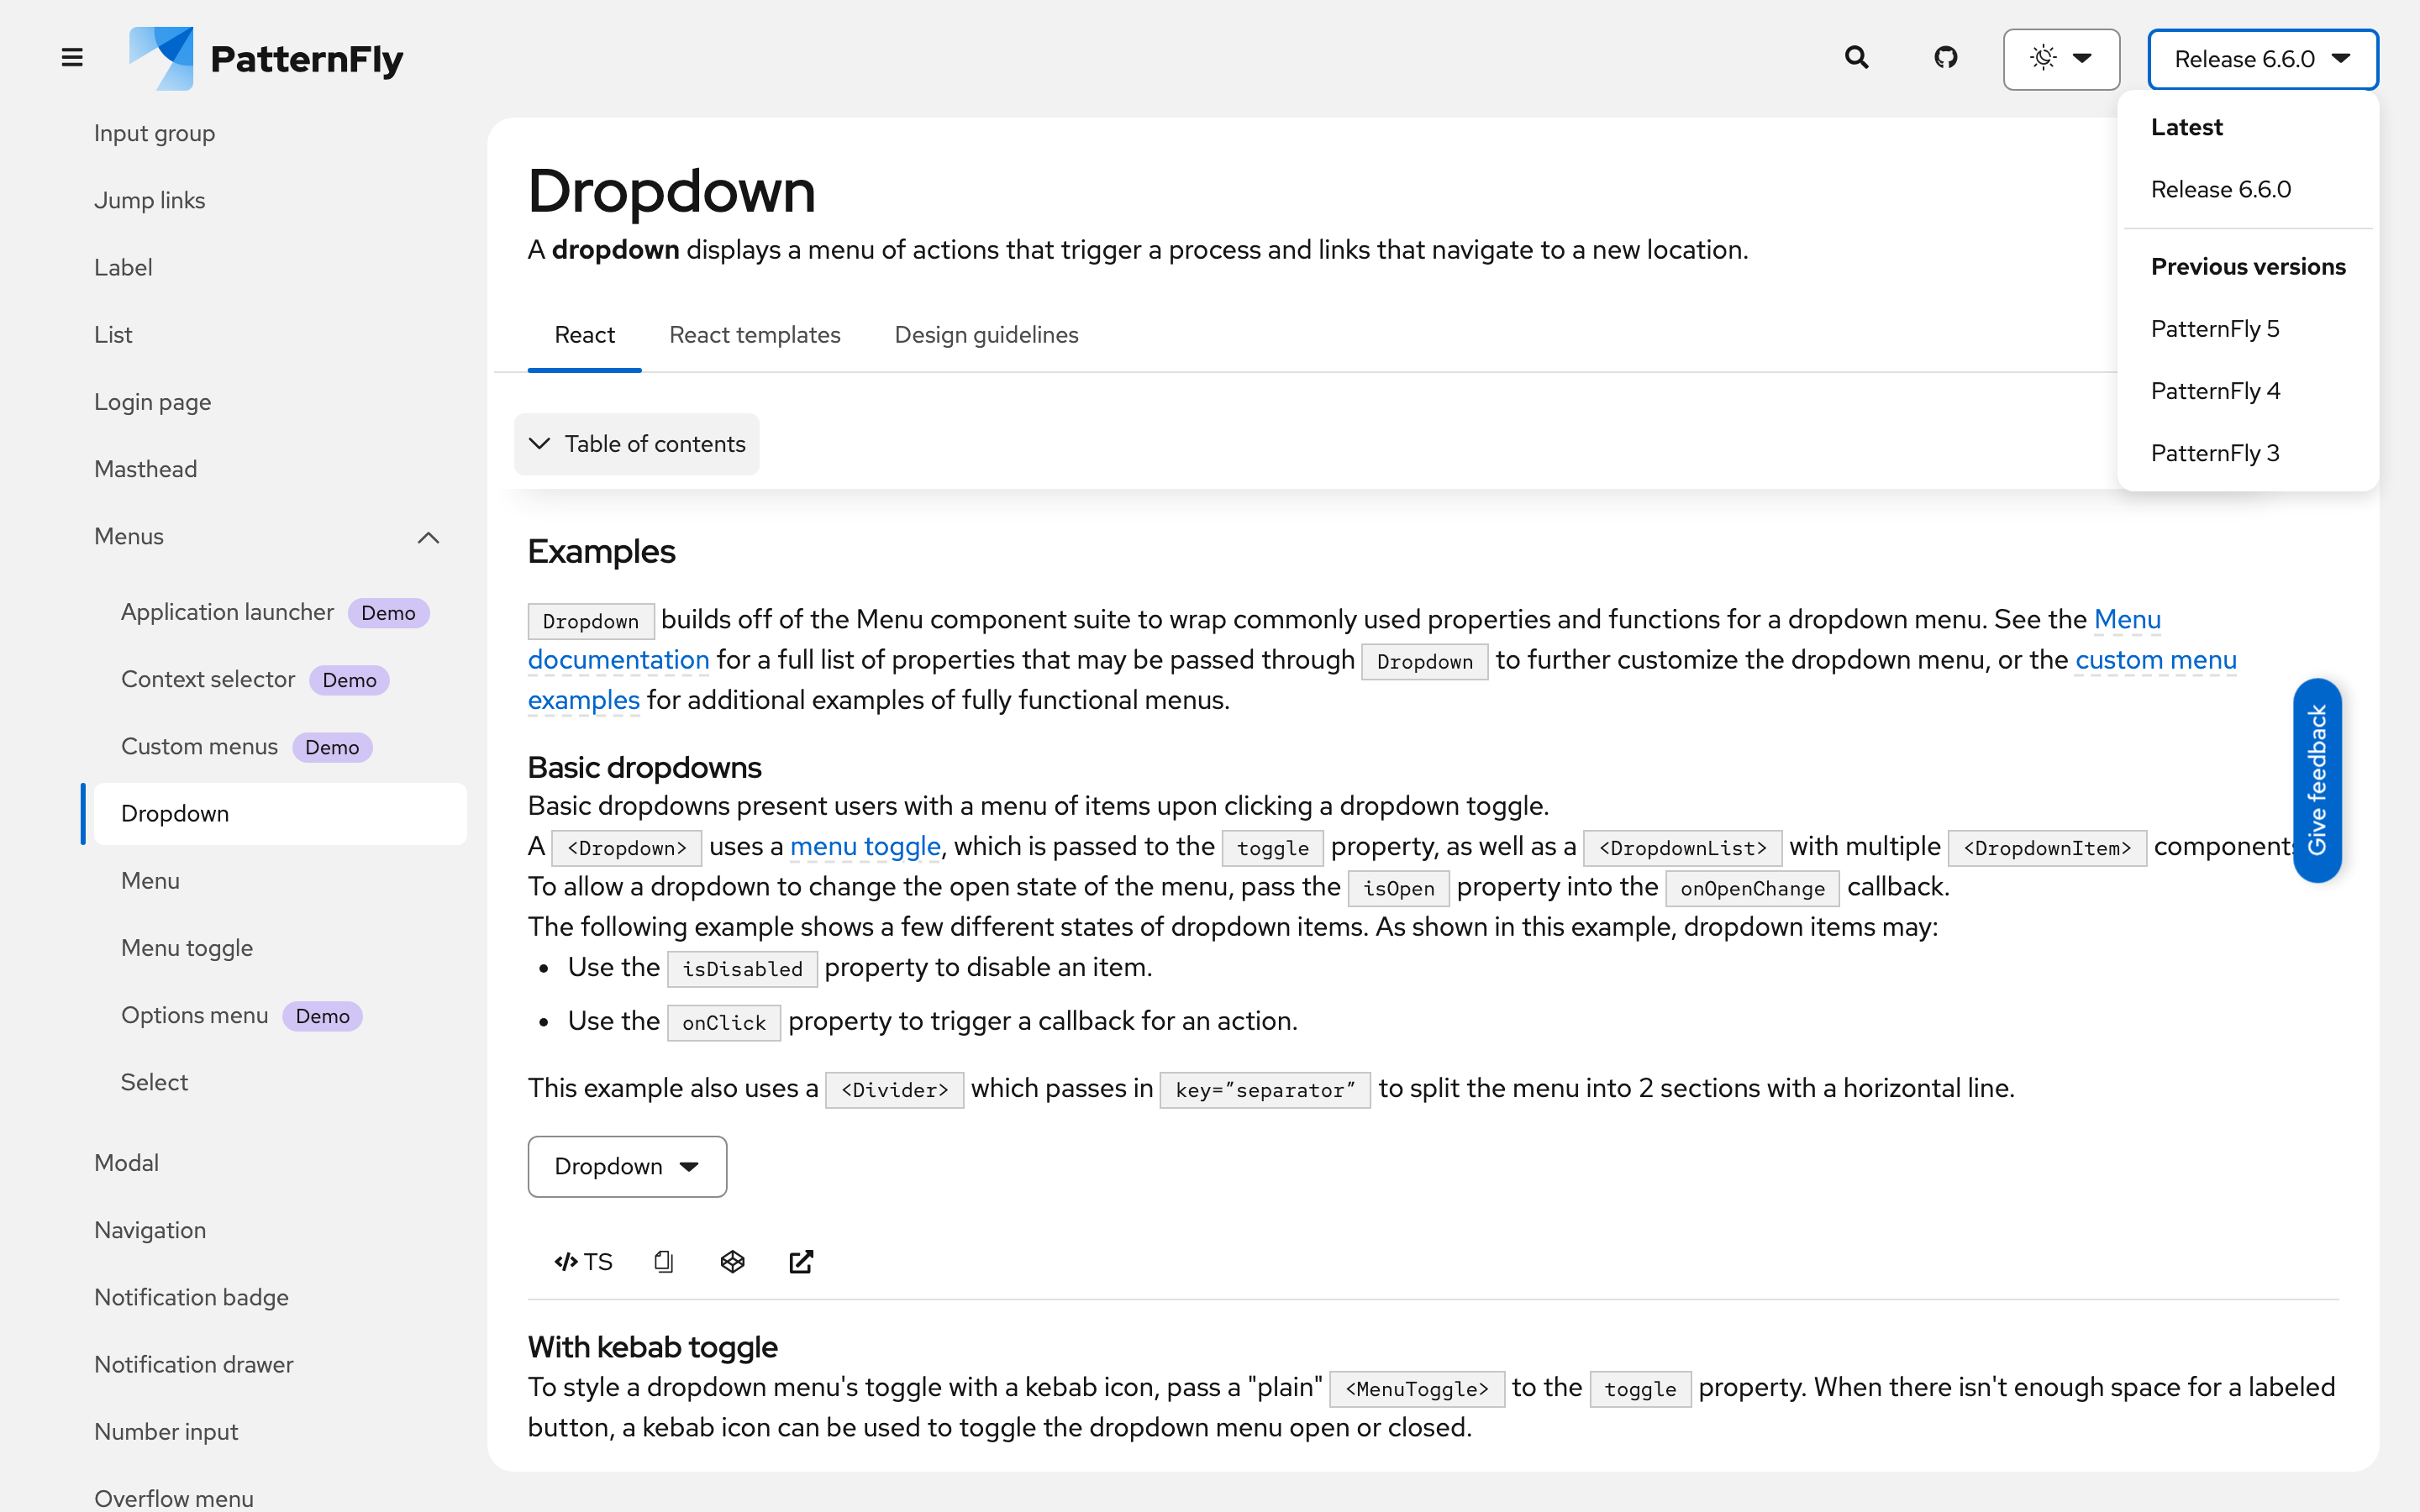Collapse the Menus sidebar section
This screenshot has height=1512, width=2420.
pyautogui.click(x=266, y=537)
